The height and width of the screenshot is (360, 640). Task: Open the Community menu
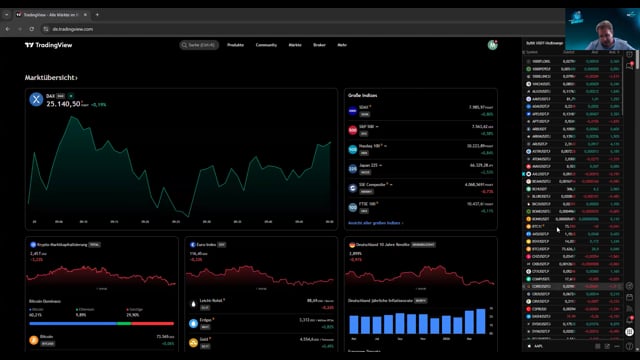266,45
